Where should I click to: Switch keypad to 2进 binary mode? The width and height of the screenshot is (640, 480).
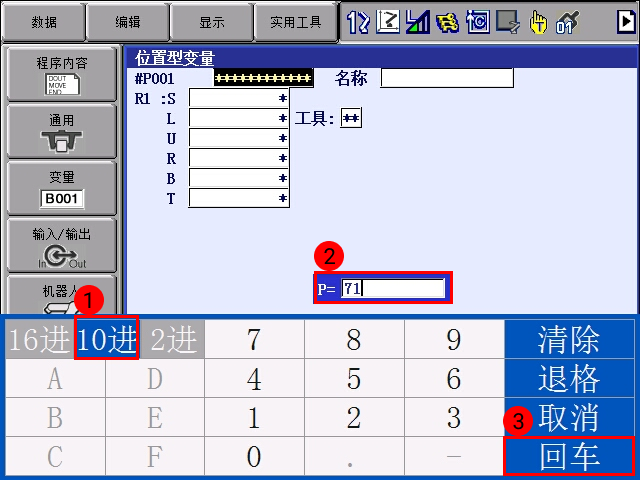172,339
